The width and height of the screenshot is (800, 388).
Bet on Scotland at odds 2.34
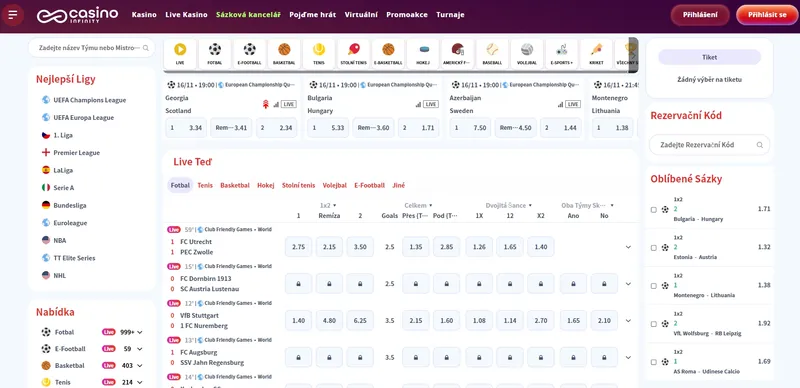pos(277,128)
